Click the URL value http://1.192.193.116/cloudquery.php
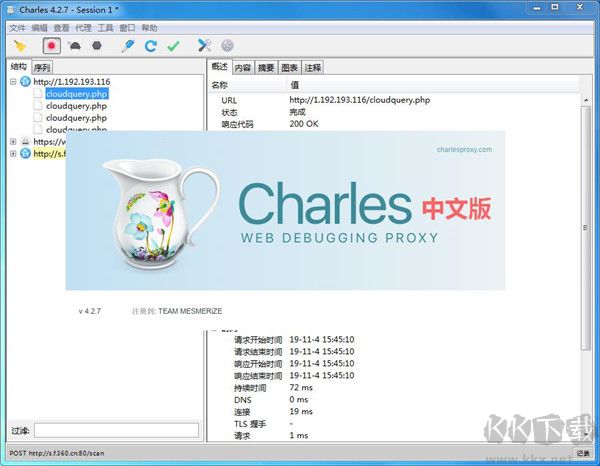 [360, 100]
